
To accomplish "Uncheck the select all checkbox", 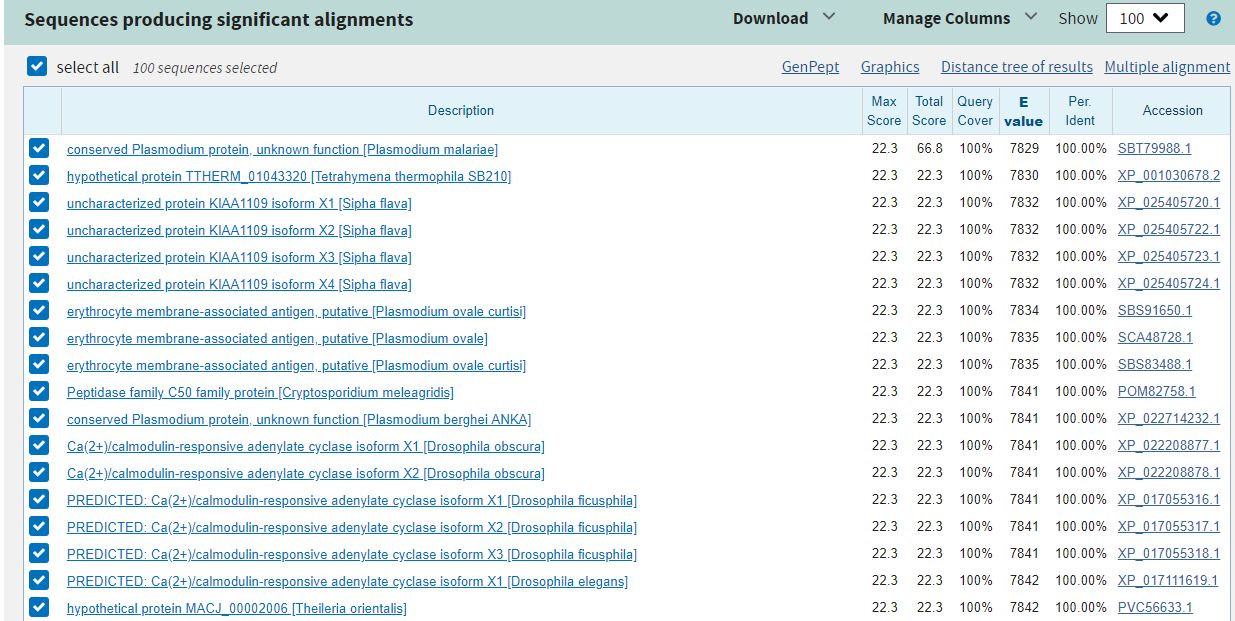I will pyautogui.click(x=37, y=67).
